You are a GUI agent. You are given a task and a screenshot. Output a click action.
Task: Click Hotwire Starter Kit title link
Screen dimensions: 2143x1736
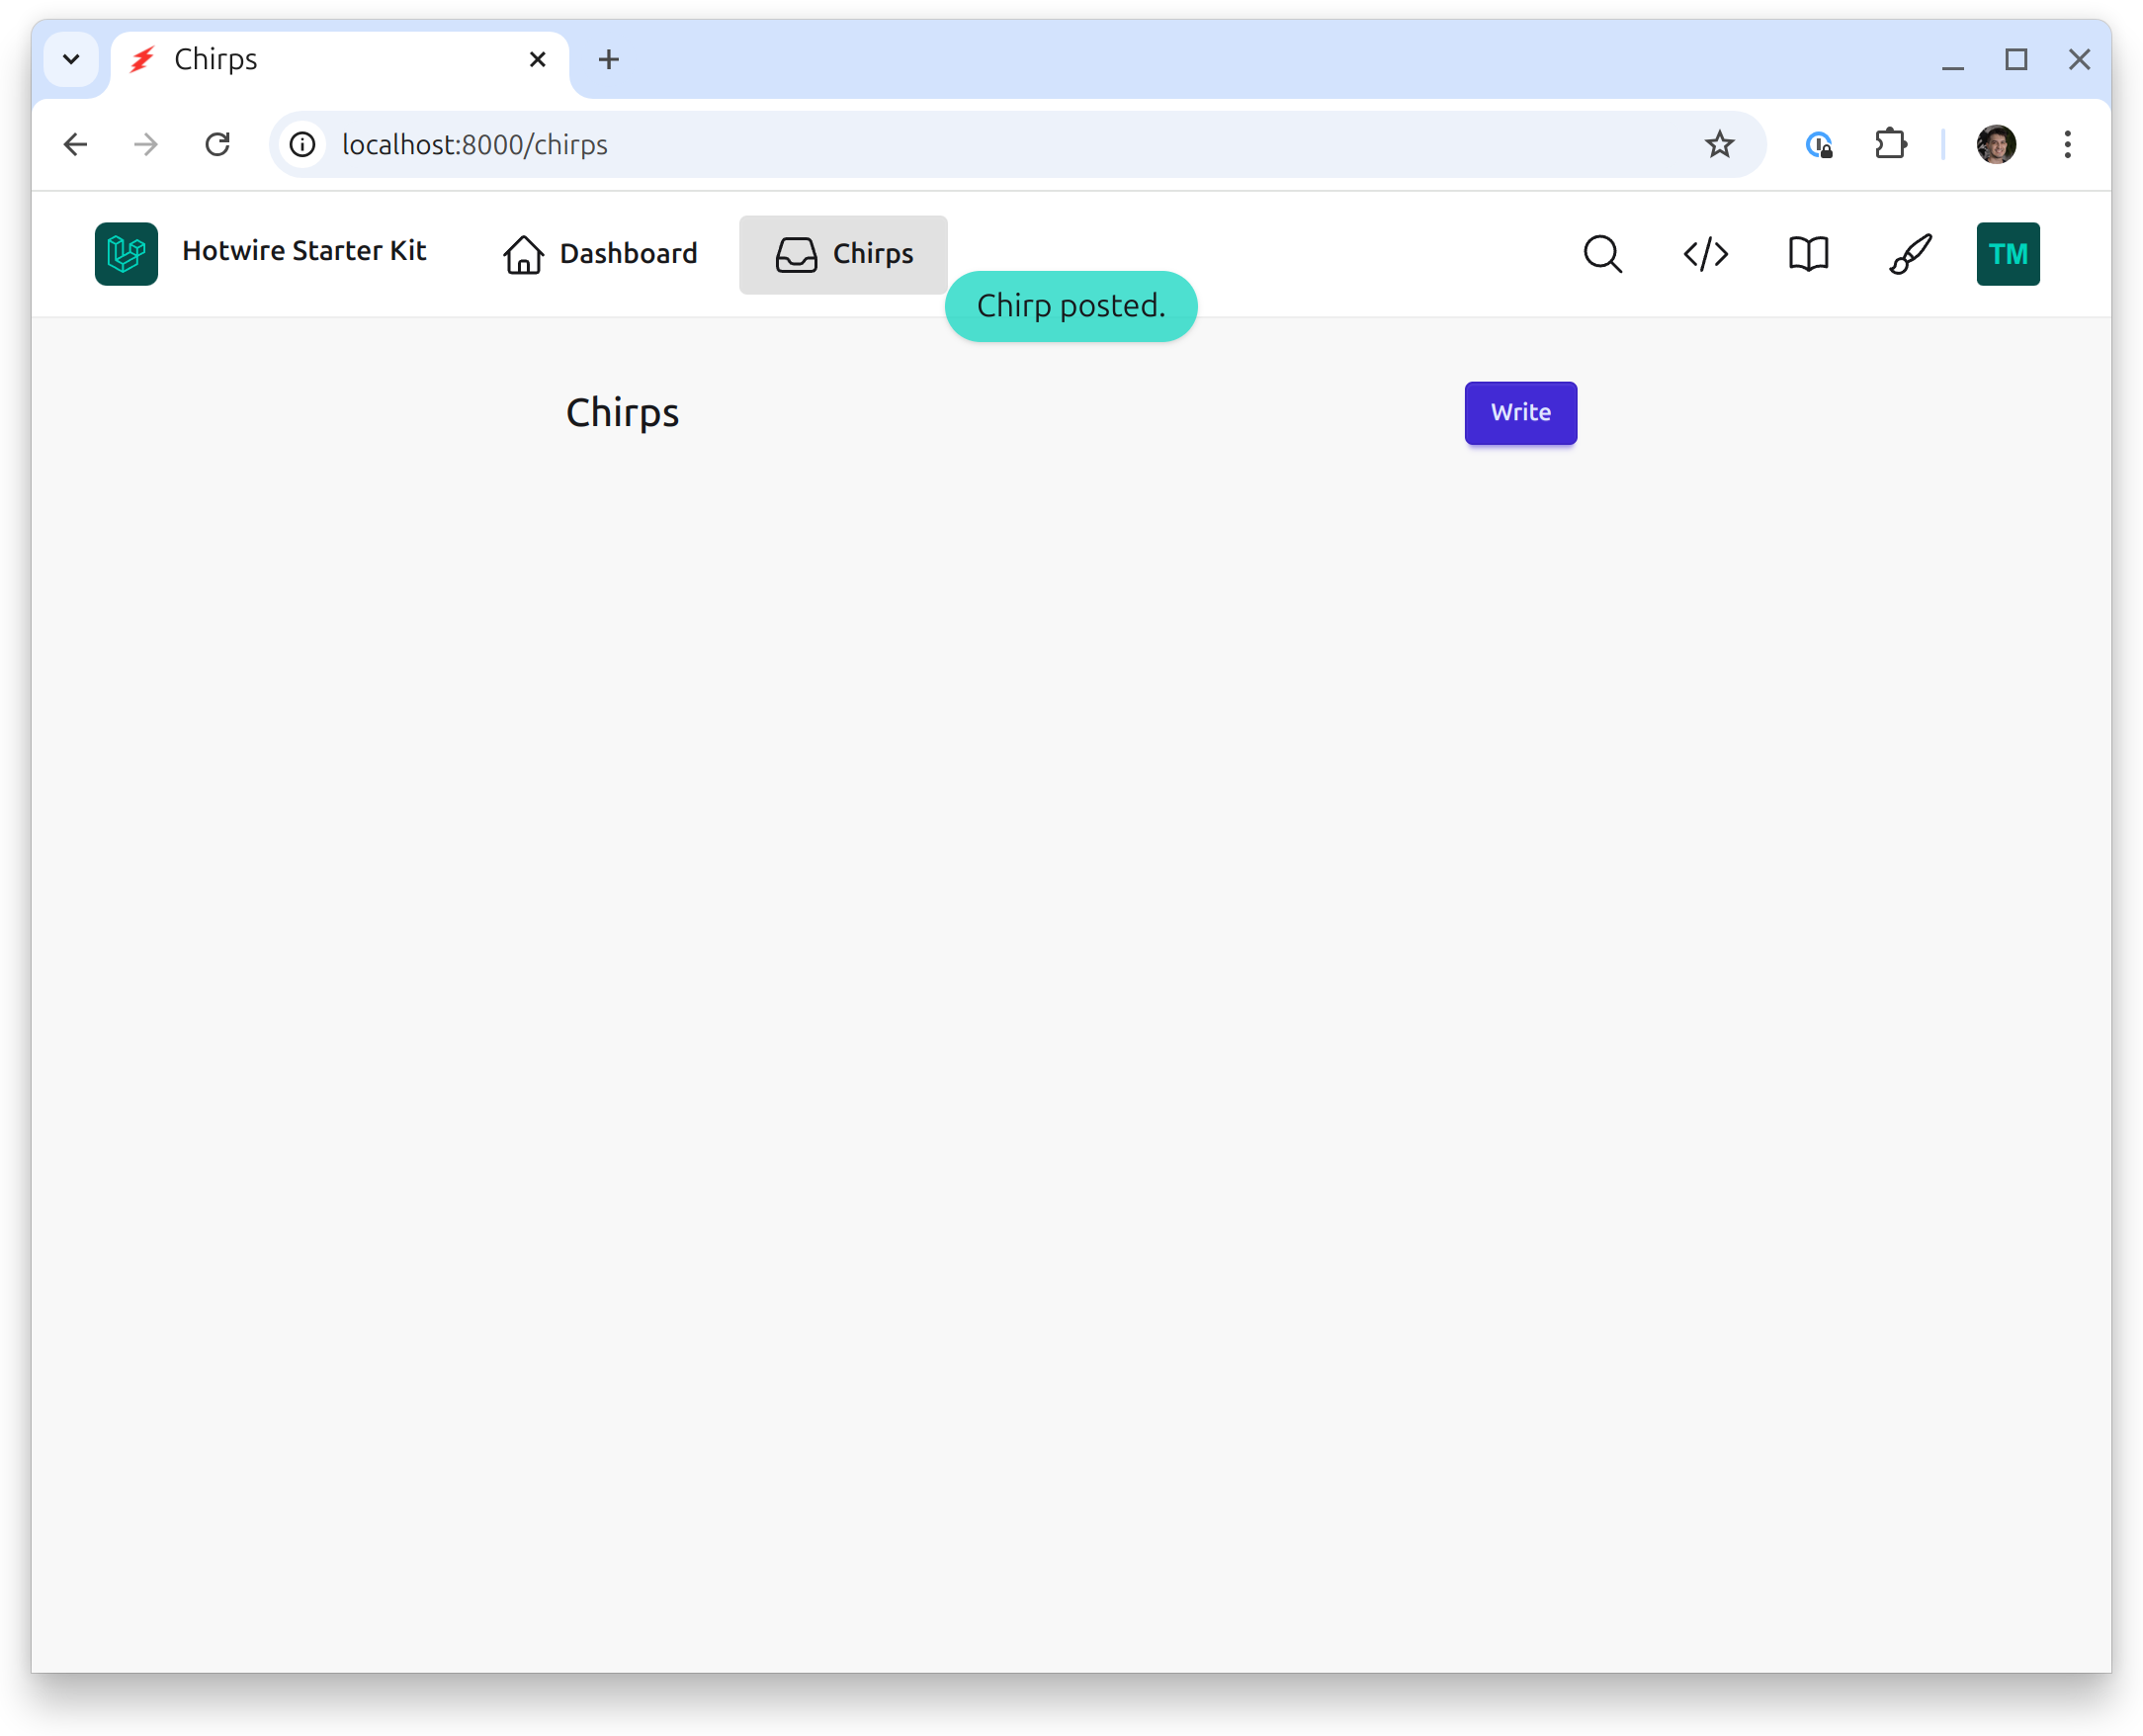pyautogui.click(x=304, y=251)
